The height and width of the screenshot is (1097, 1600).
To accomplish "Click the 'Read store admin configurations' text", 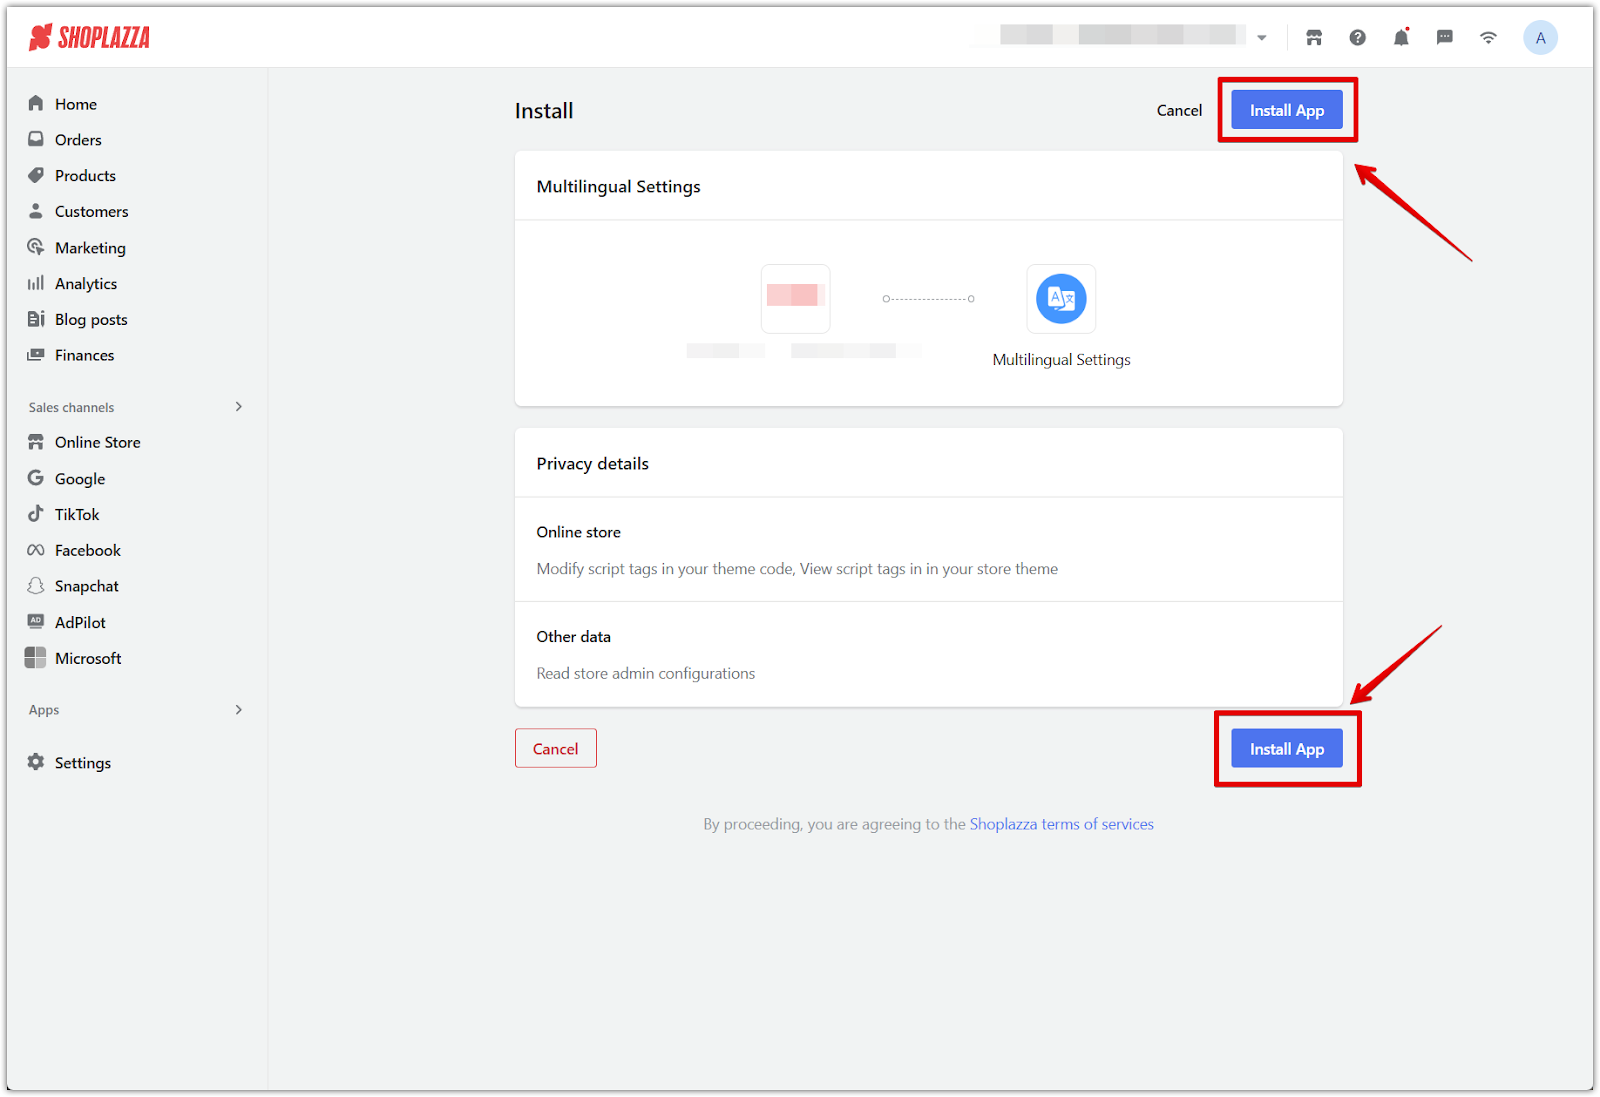I will click(645, 673).
